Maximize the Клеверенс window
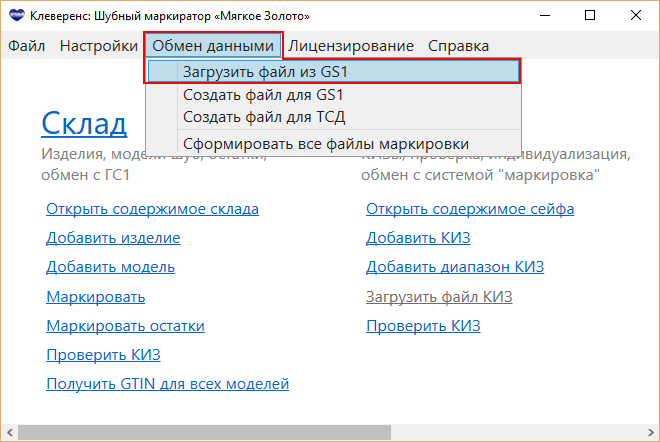 tap(590, 16)
